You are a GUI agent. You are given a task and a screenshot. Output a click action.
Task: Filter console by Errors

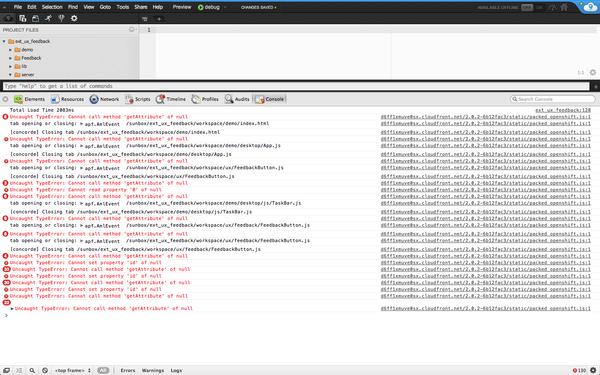128,370
